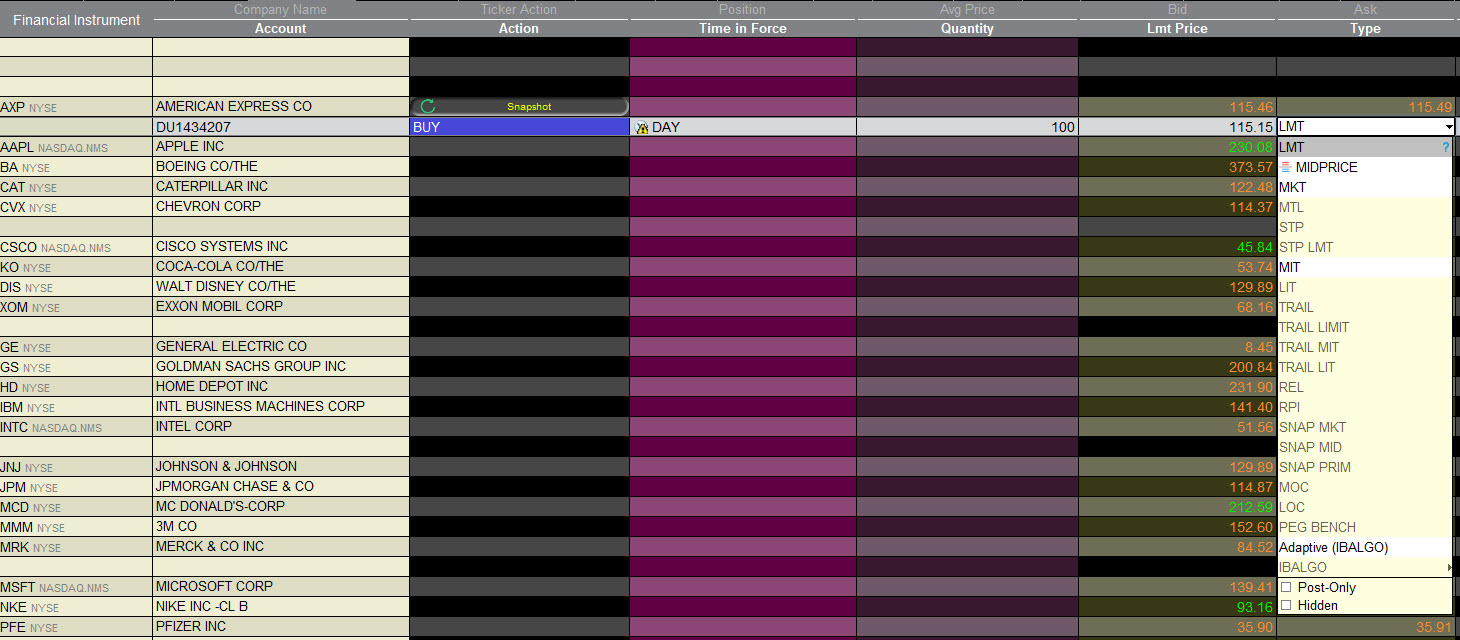Click the Action column header
The image size is (1460, 640).
(x=519, y=28)
